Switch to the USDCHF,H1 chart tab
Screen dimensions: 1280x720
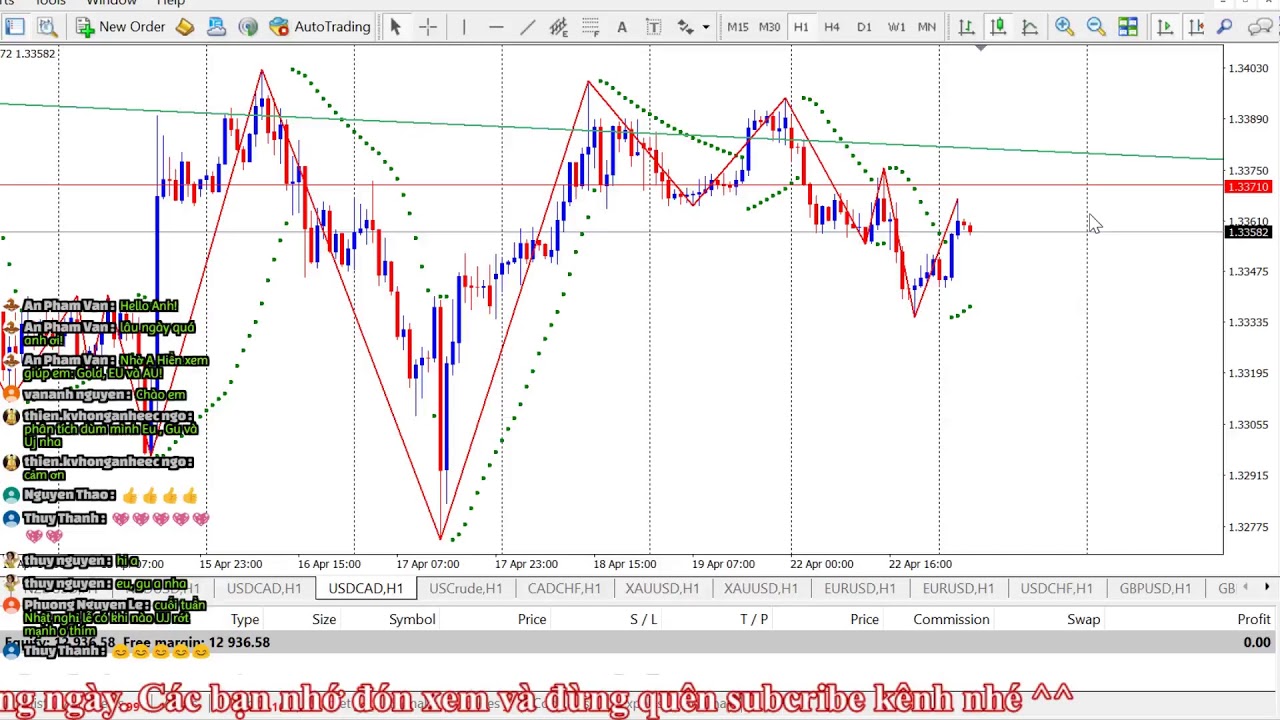[1056, 588]
